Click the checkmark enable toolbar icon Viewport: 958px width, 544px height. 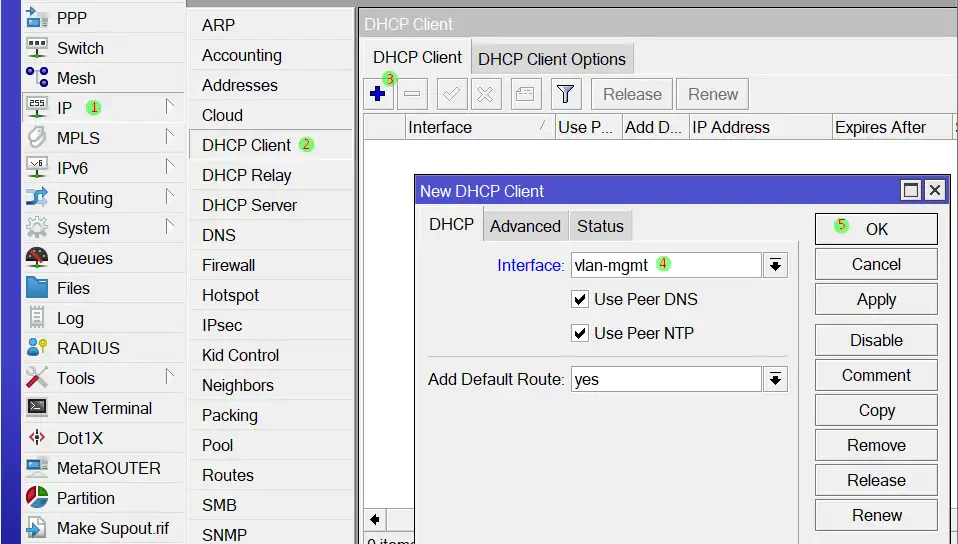451,95
